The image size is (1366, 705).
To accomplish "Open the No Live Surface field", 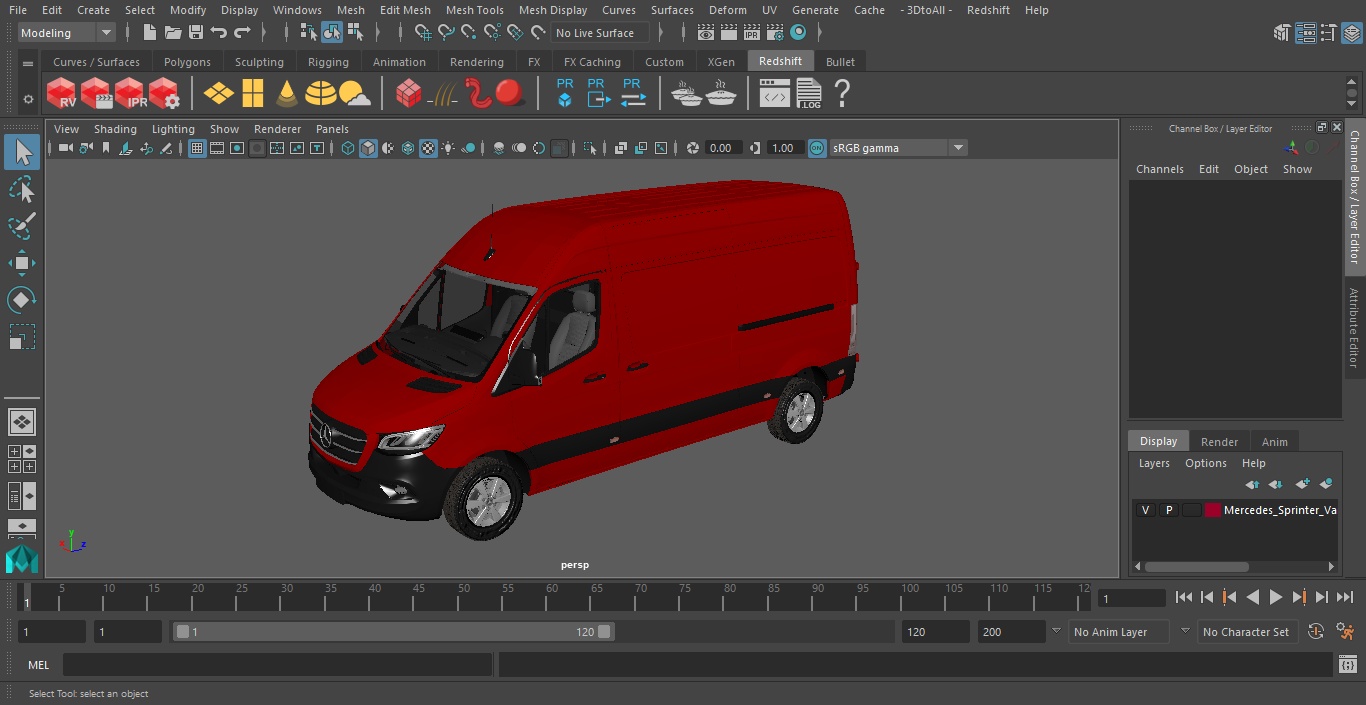I will tap(601, 33).
